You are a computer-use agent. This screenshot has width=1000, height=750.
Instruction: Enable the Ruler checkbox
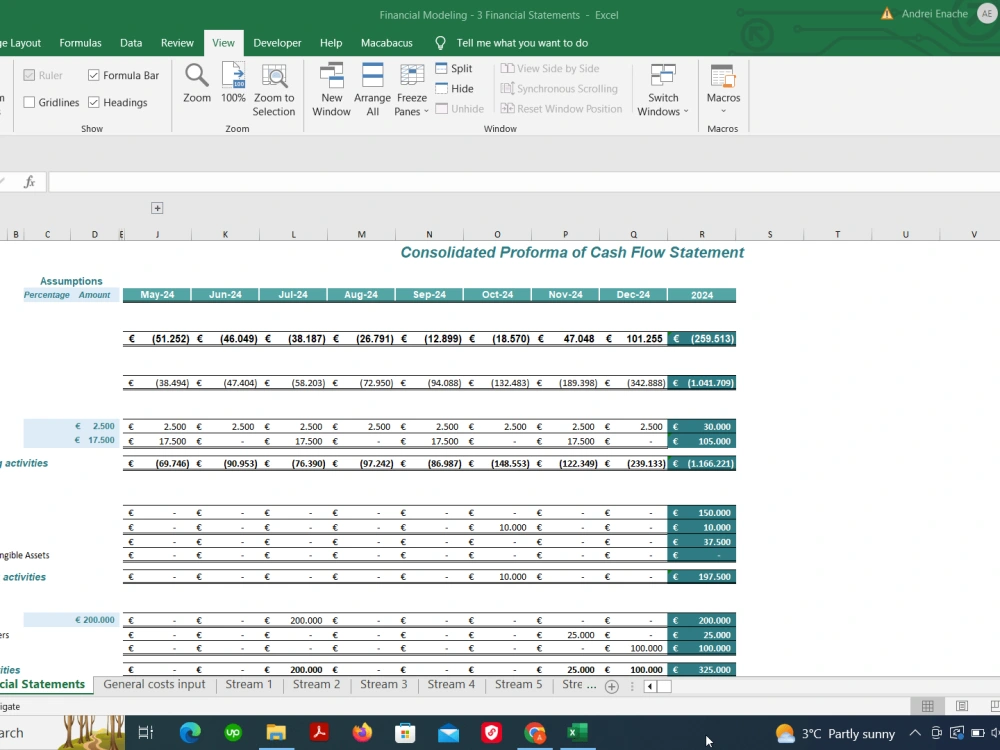29,75
